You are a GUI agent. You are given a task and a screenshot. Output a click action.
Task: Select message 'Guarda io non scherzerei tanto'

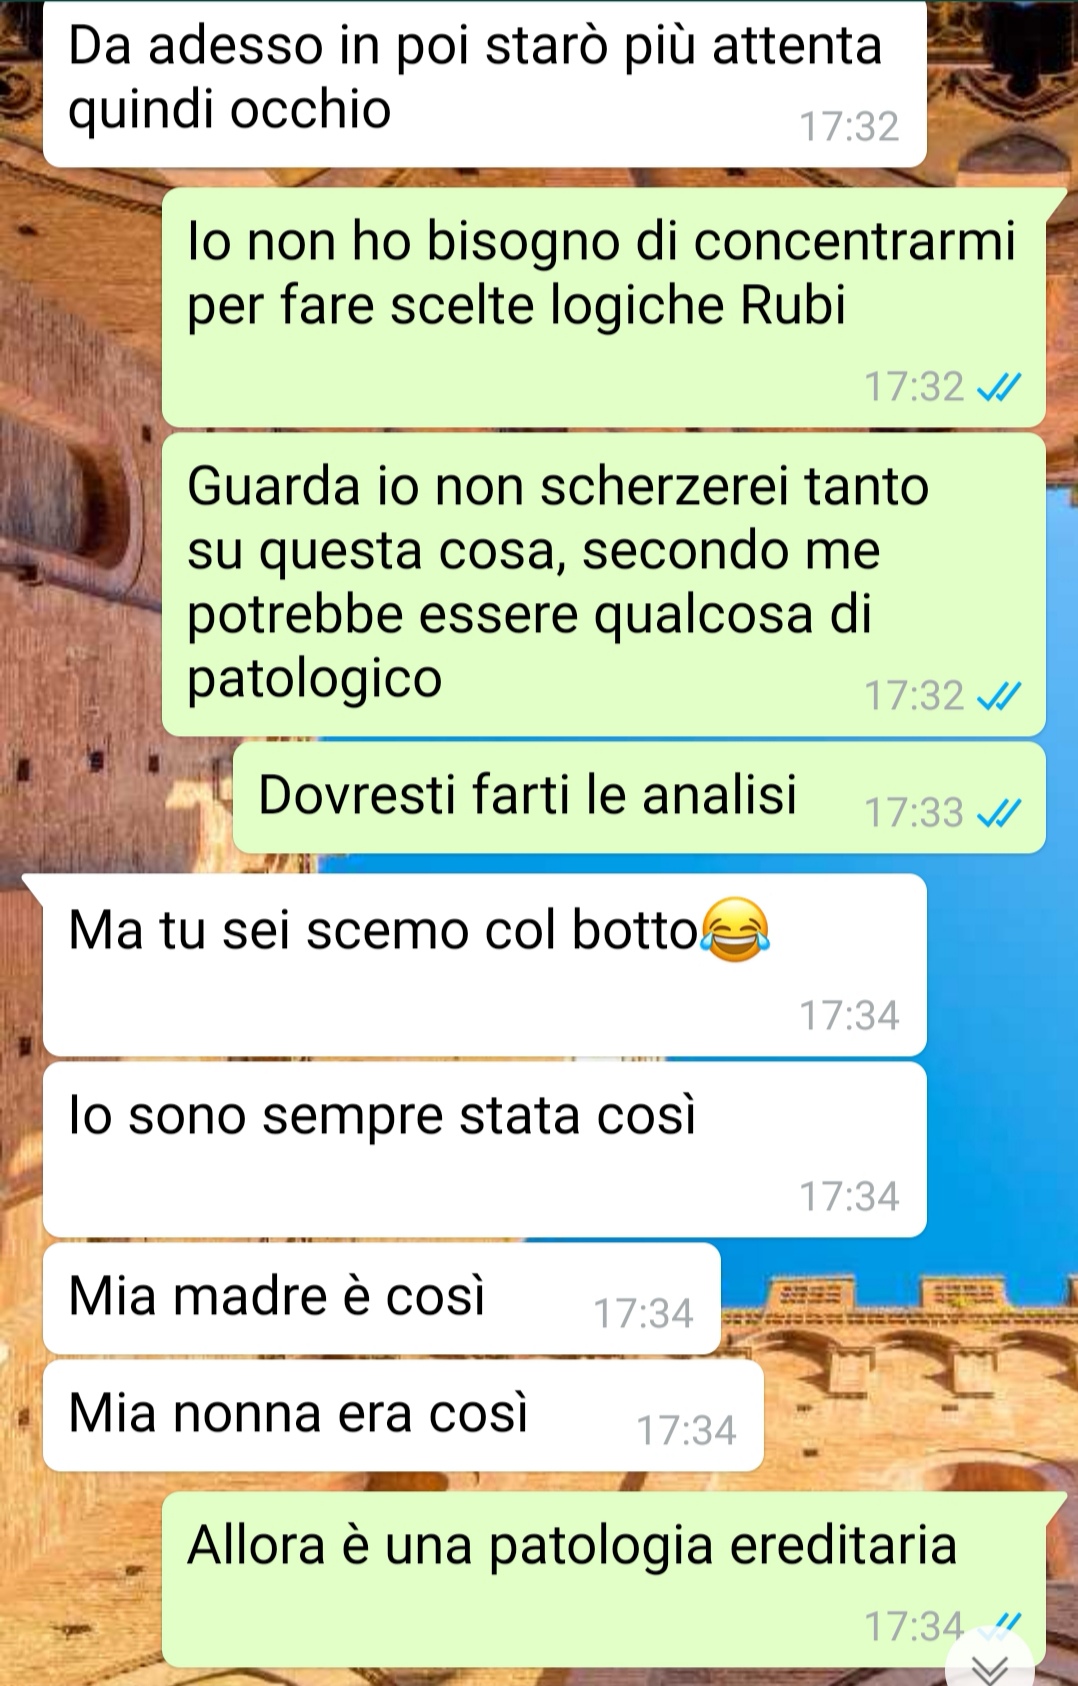604,584
